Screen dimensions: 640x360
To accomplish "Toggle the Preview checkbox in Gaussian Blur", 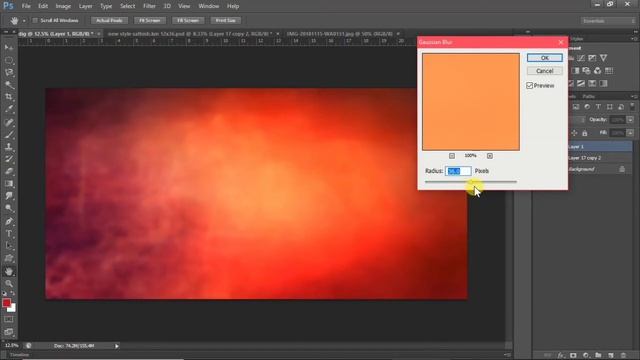I will point(529,85).
